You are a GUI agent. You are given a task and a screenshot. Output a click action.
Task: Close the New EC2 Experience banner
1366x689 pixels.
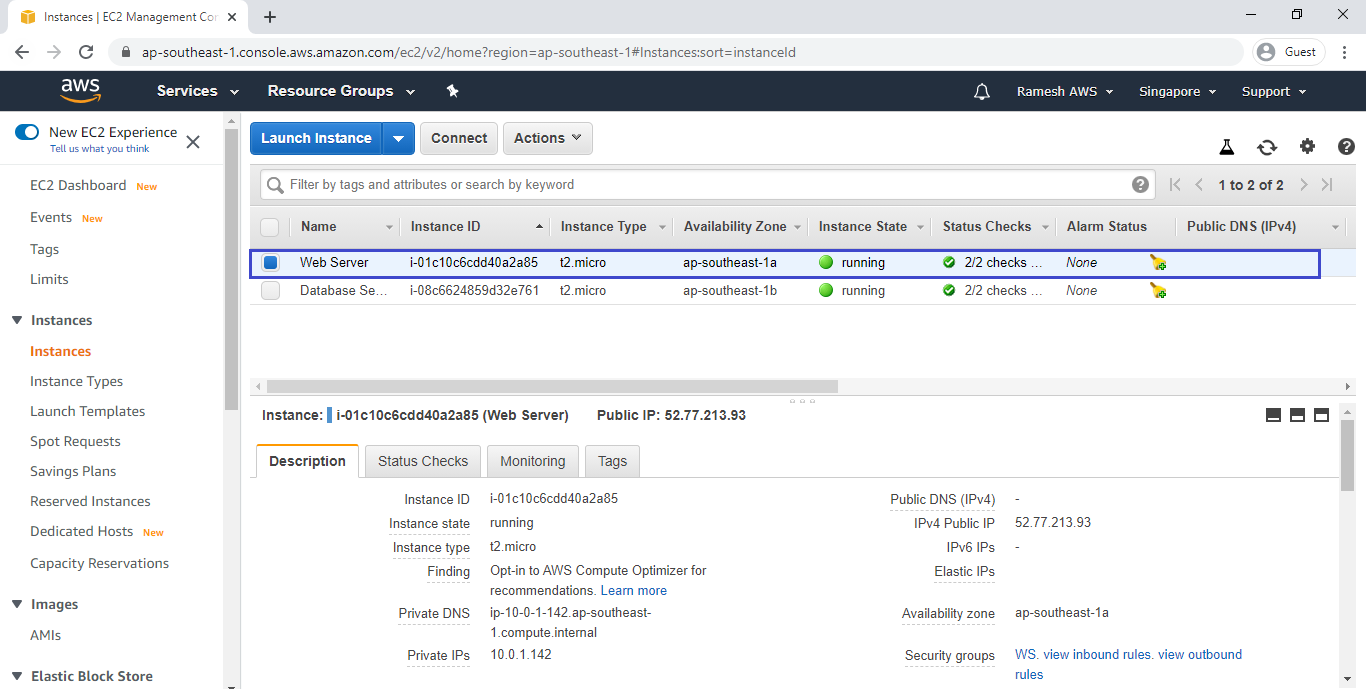point(193,142)
